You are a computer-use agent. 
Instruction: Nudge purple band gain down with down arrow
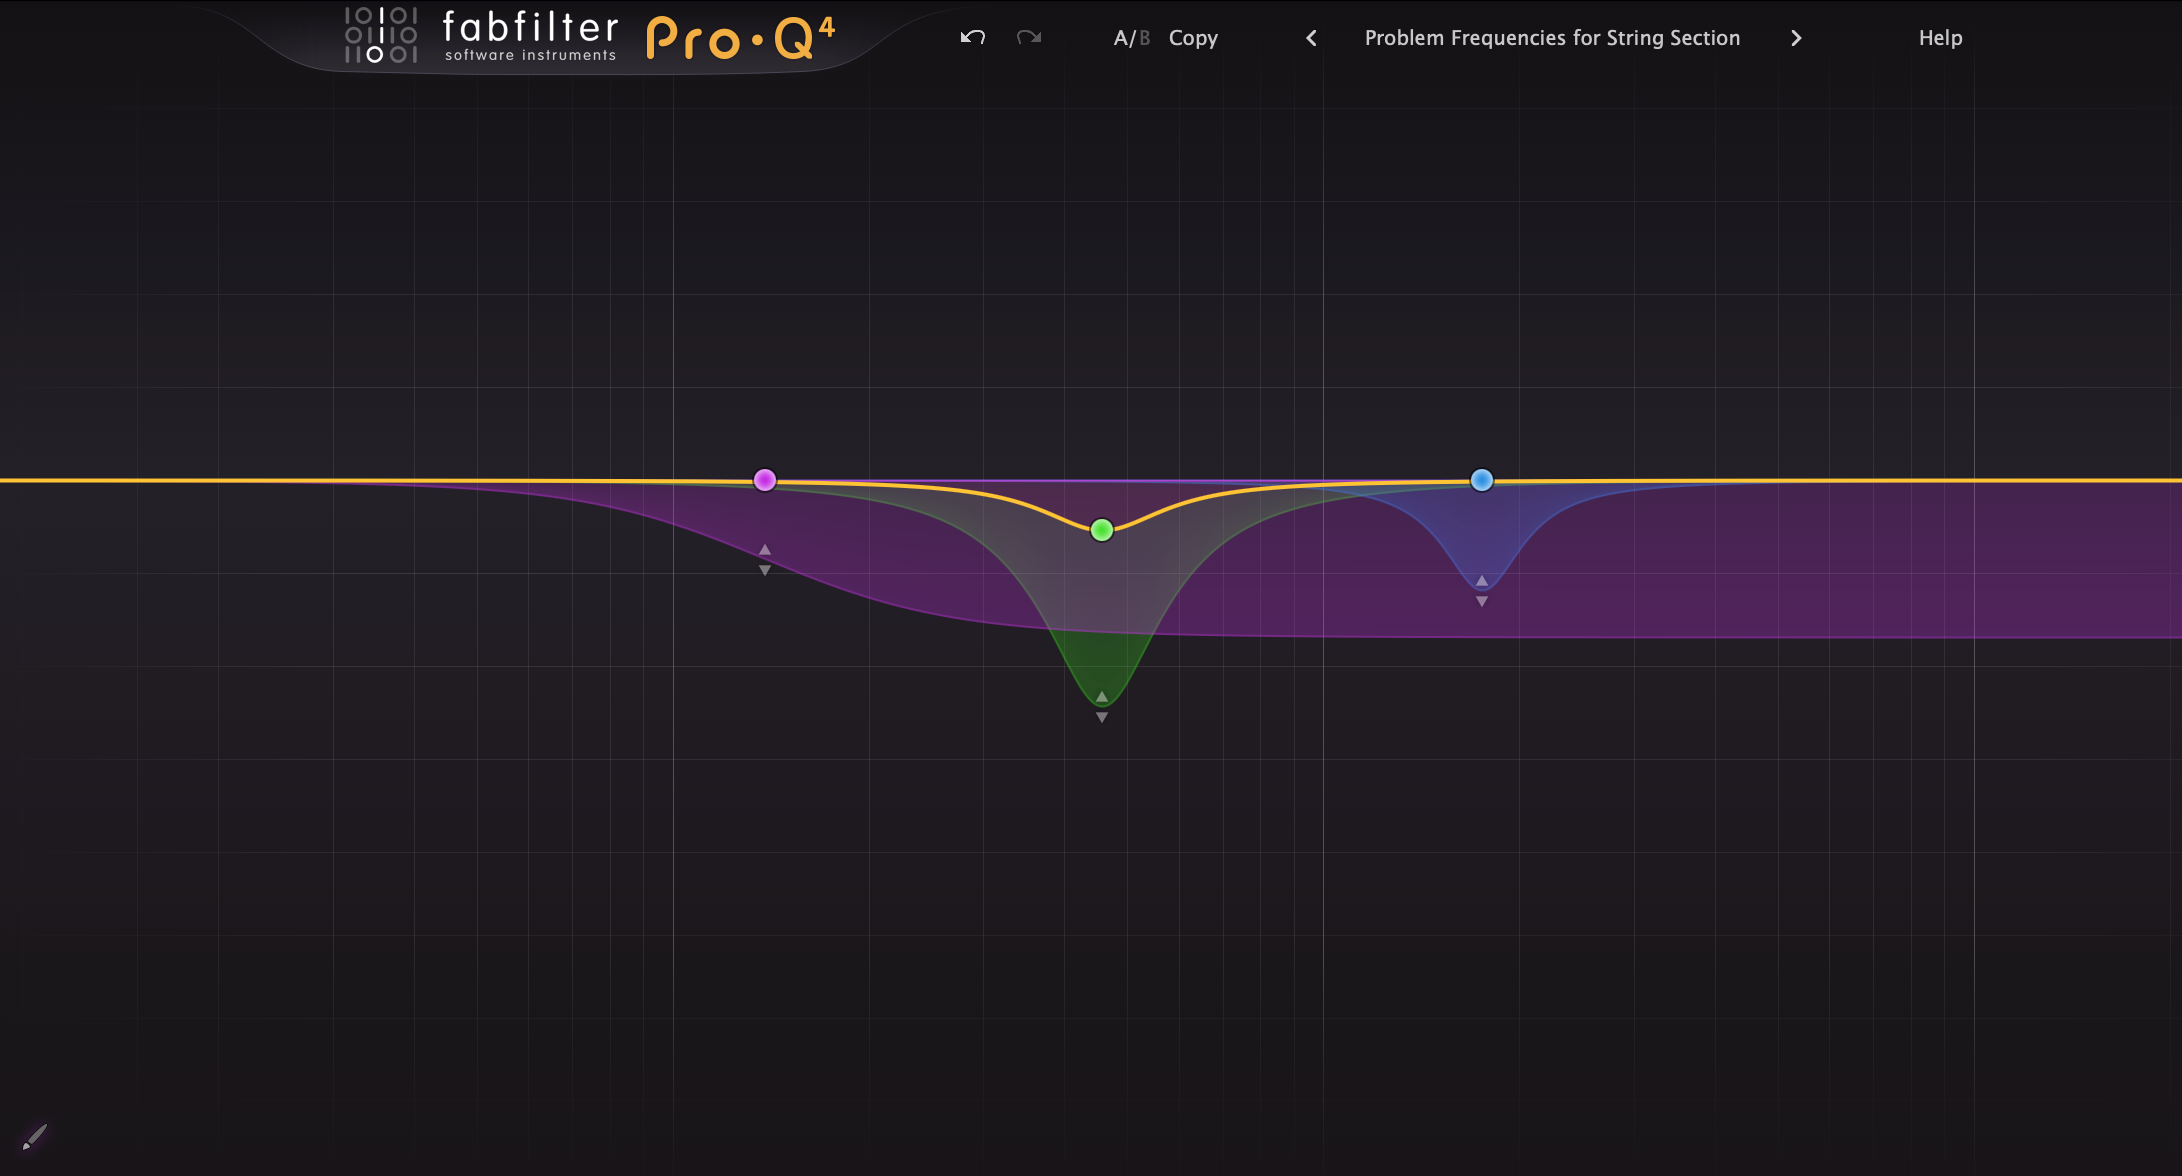click(x=765, y=568)
